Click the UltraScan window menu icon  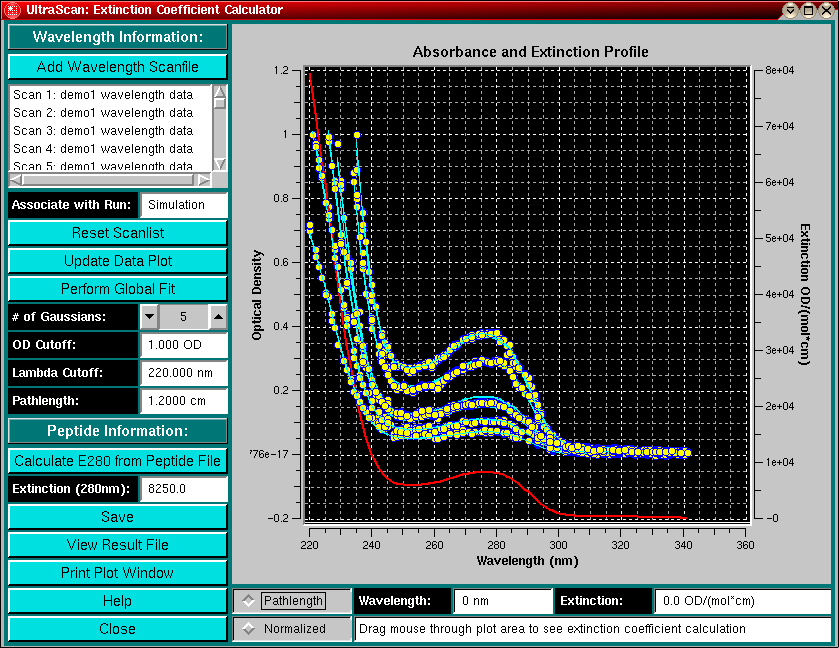(10, 10)
